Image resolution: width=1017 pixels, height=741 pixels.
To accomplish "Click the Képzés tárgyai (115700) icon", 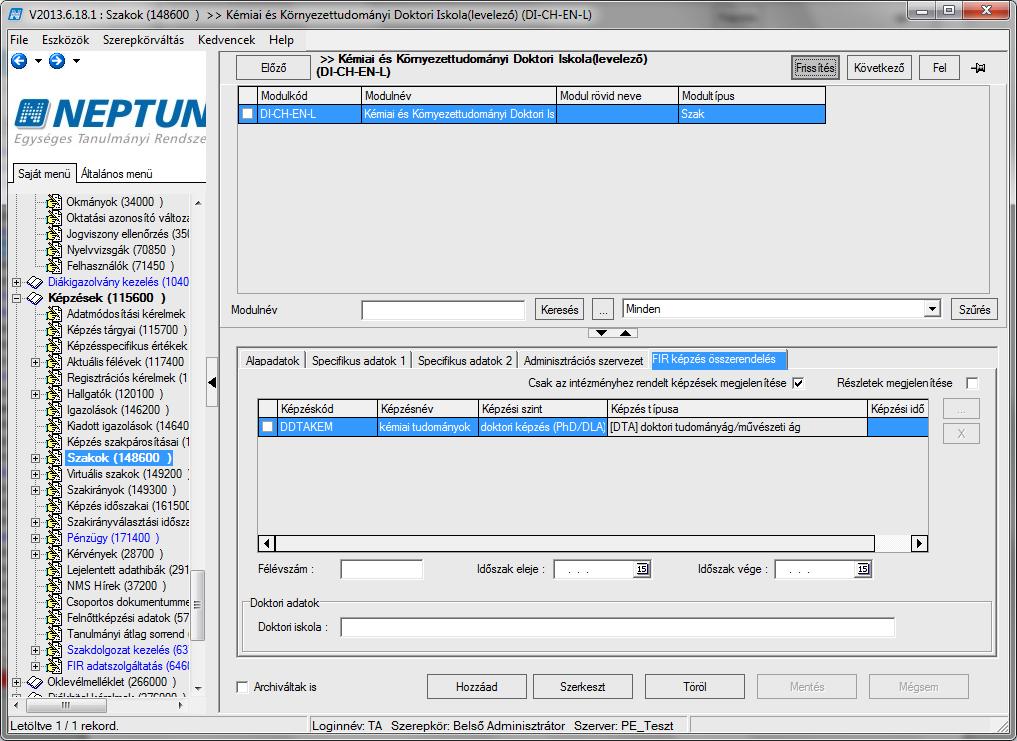I will pyautogui.click(x=54, y=330).
